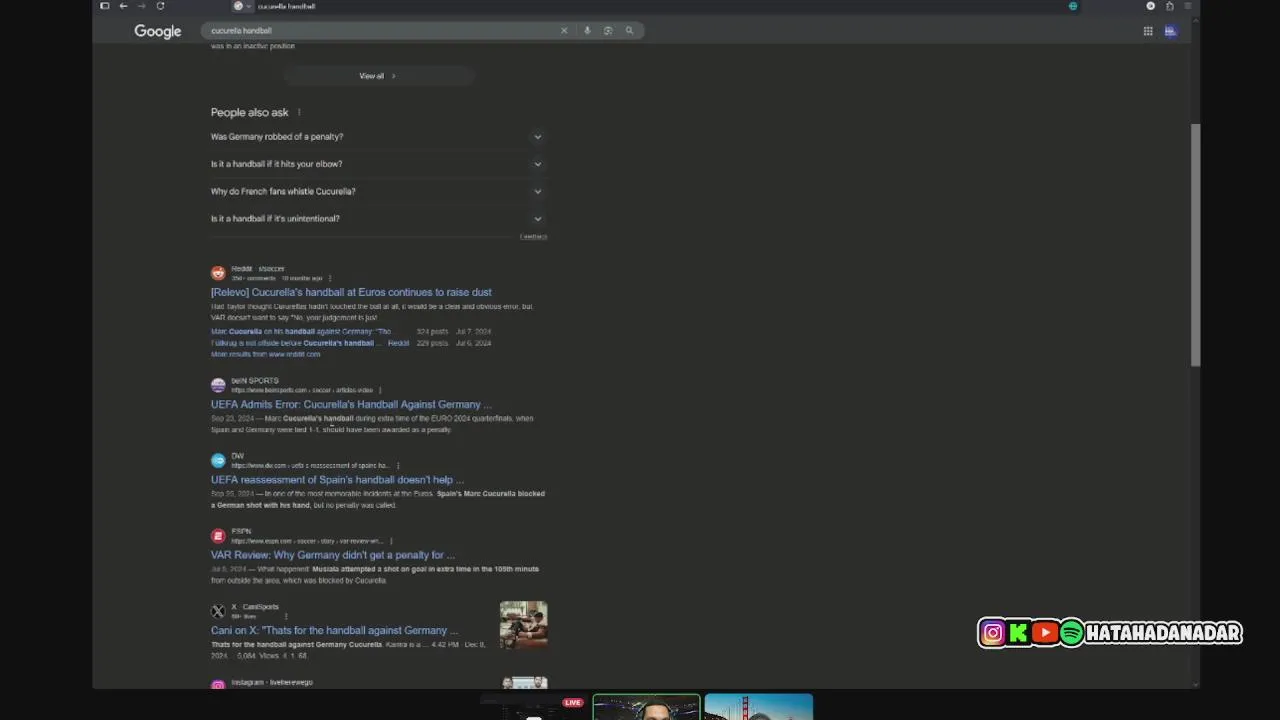Select the LIVE stream thumbnail at the bottom
The image size is (1280, 720).
pyautogui.click(x=534, y=707)
